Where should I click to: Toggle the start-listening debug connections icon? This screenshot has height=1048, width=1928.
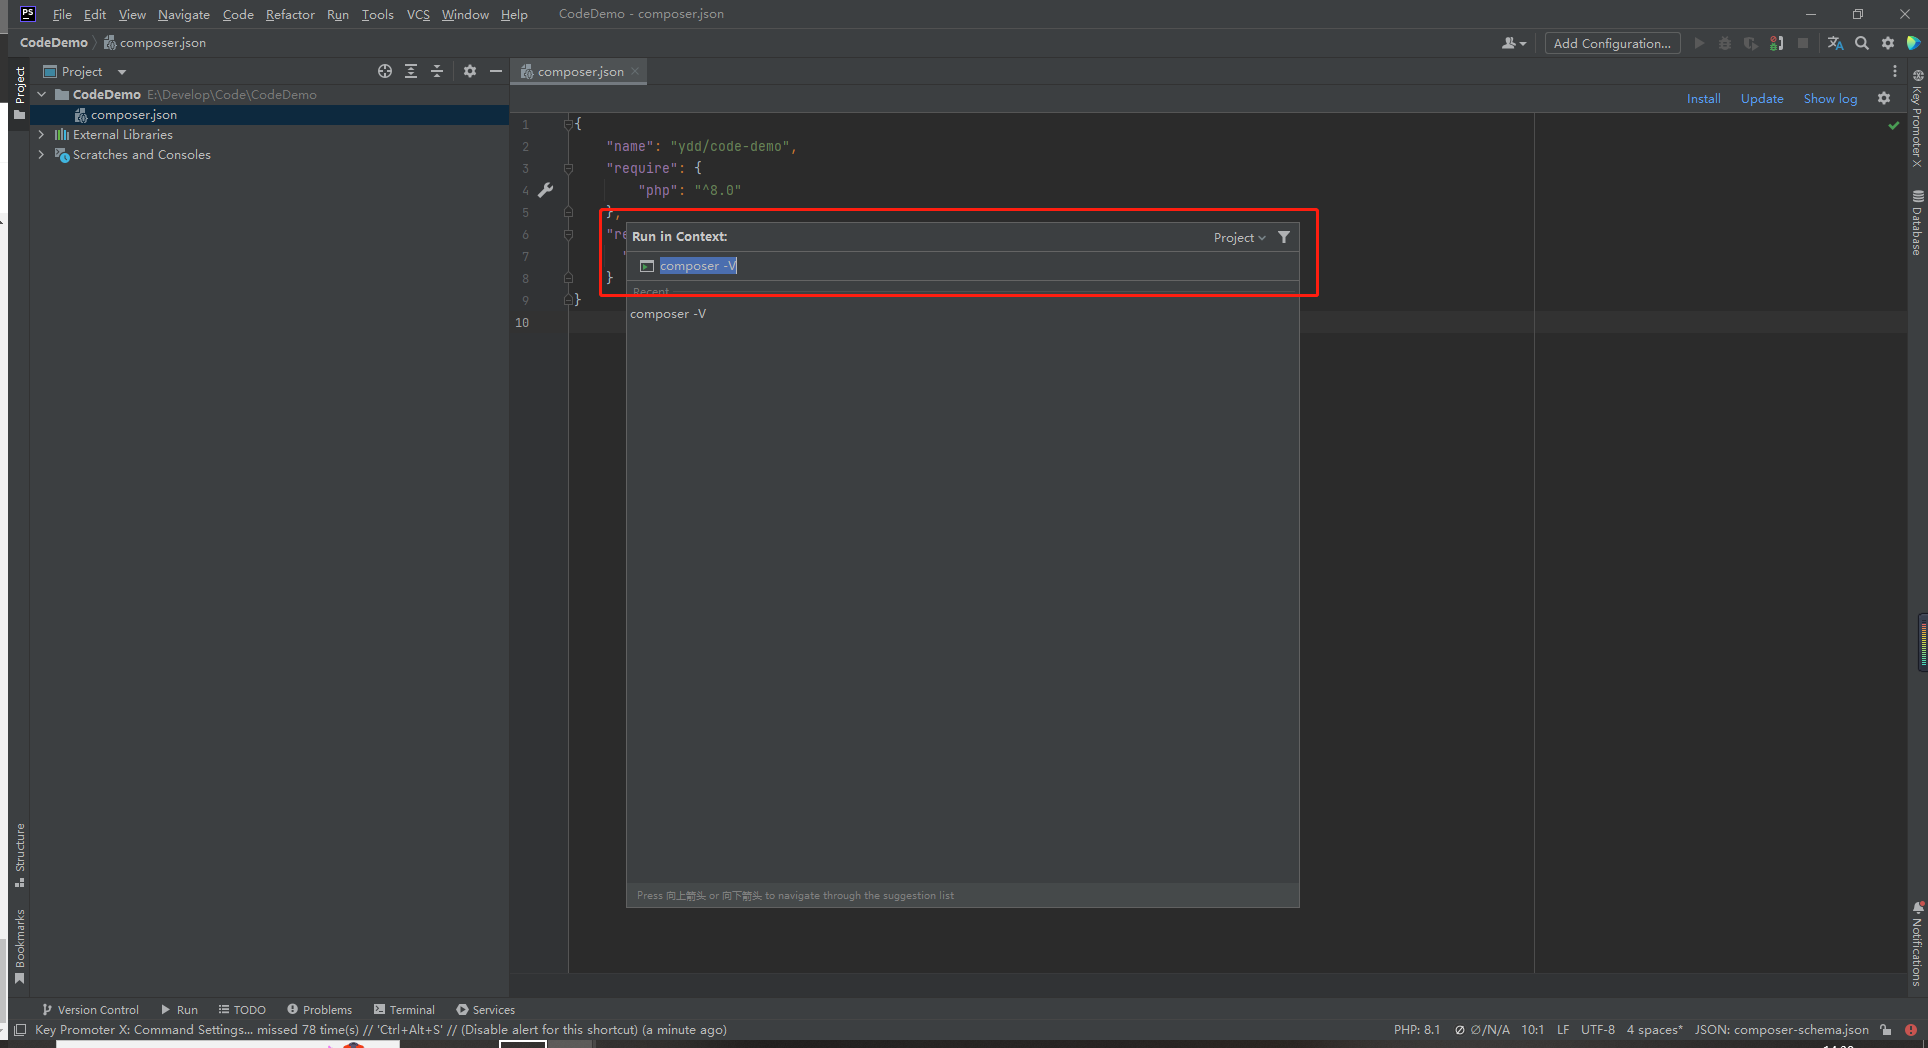point(1776,43)
